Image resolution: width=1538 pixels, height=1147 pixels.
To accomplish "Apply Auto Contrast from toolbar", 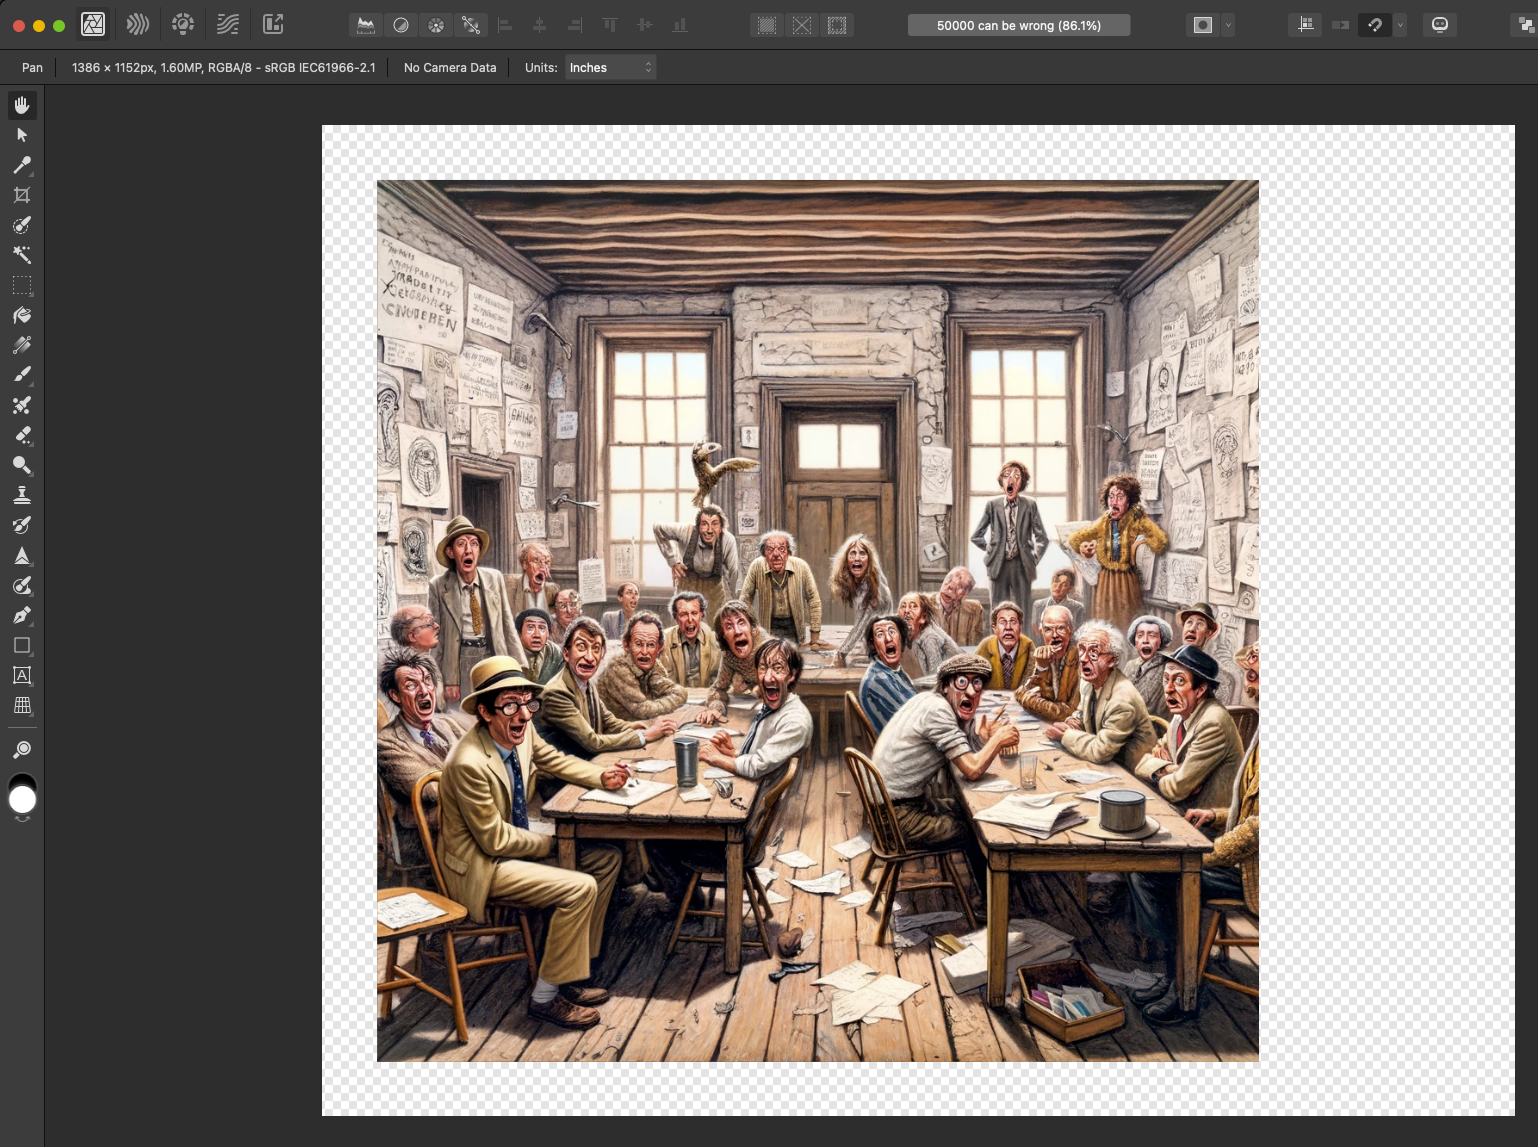I will pos(401,25).
